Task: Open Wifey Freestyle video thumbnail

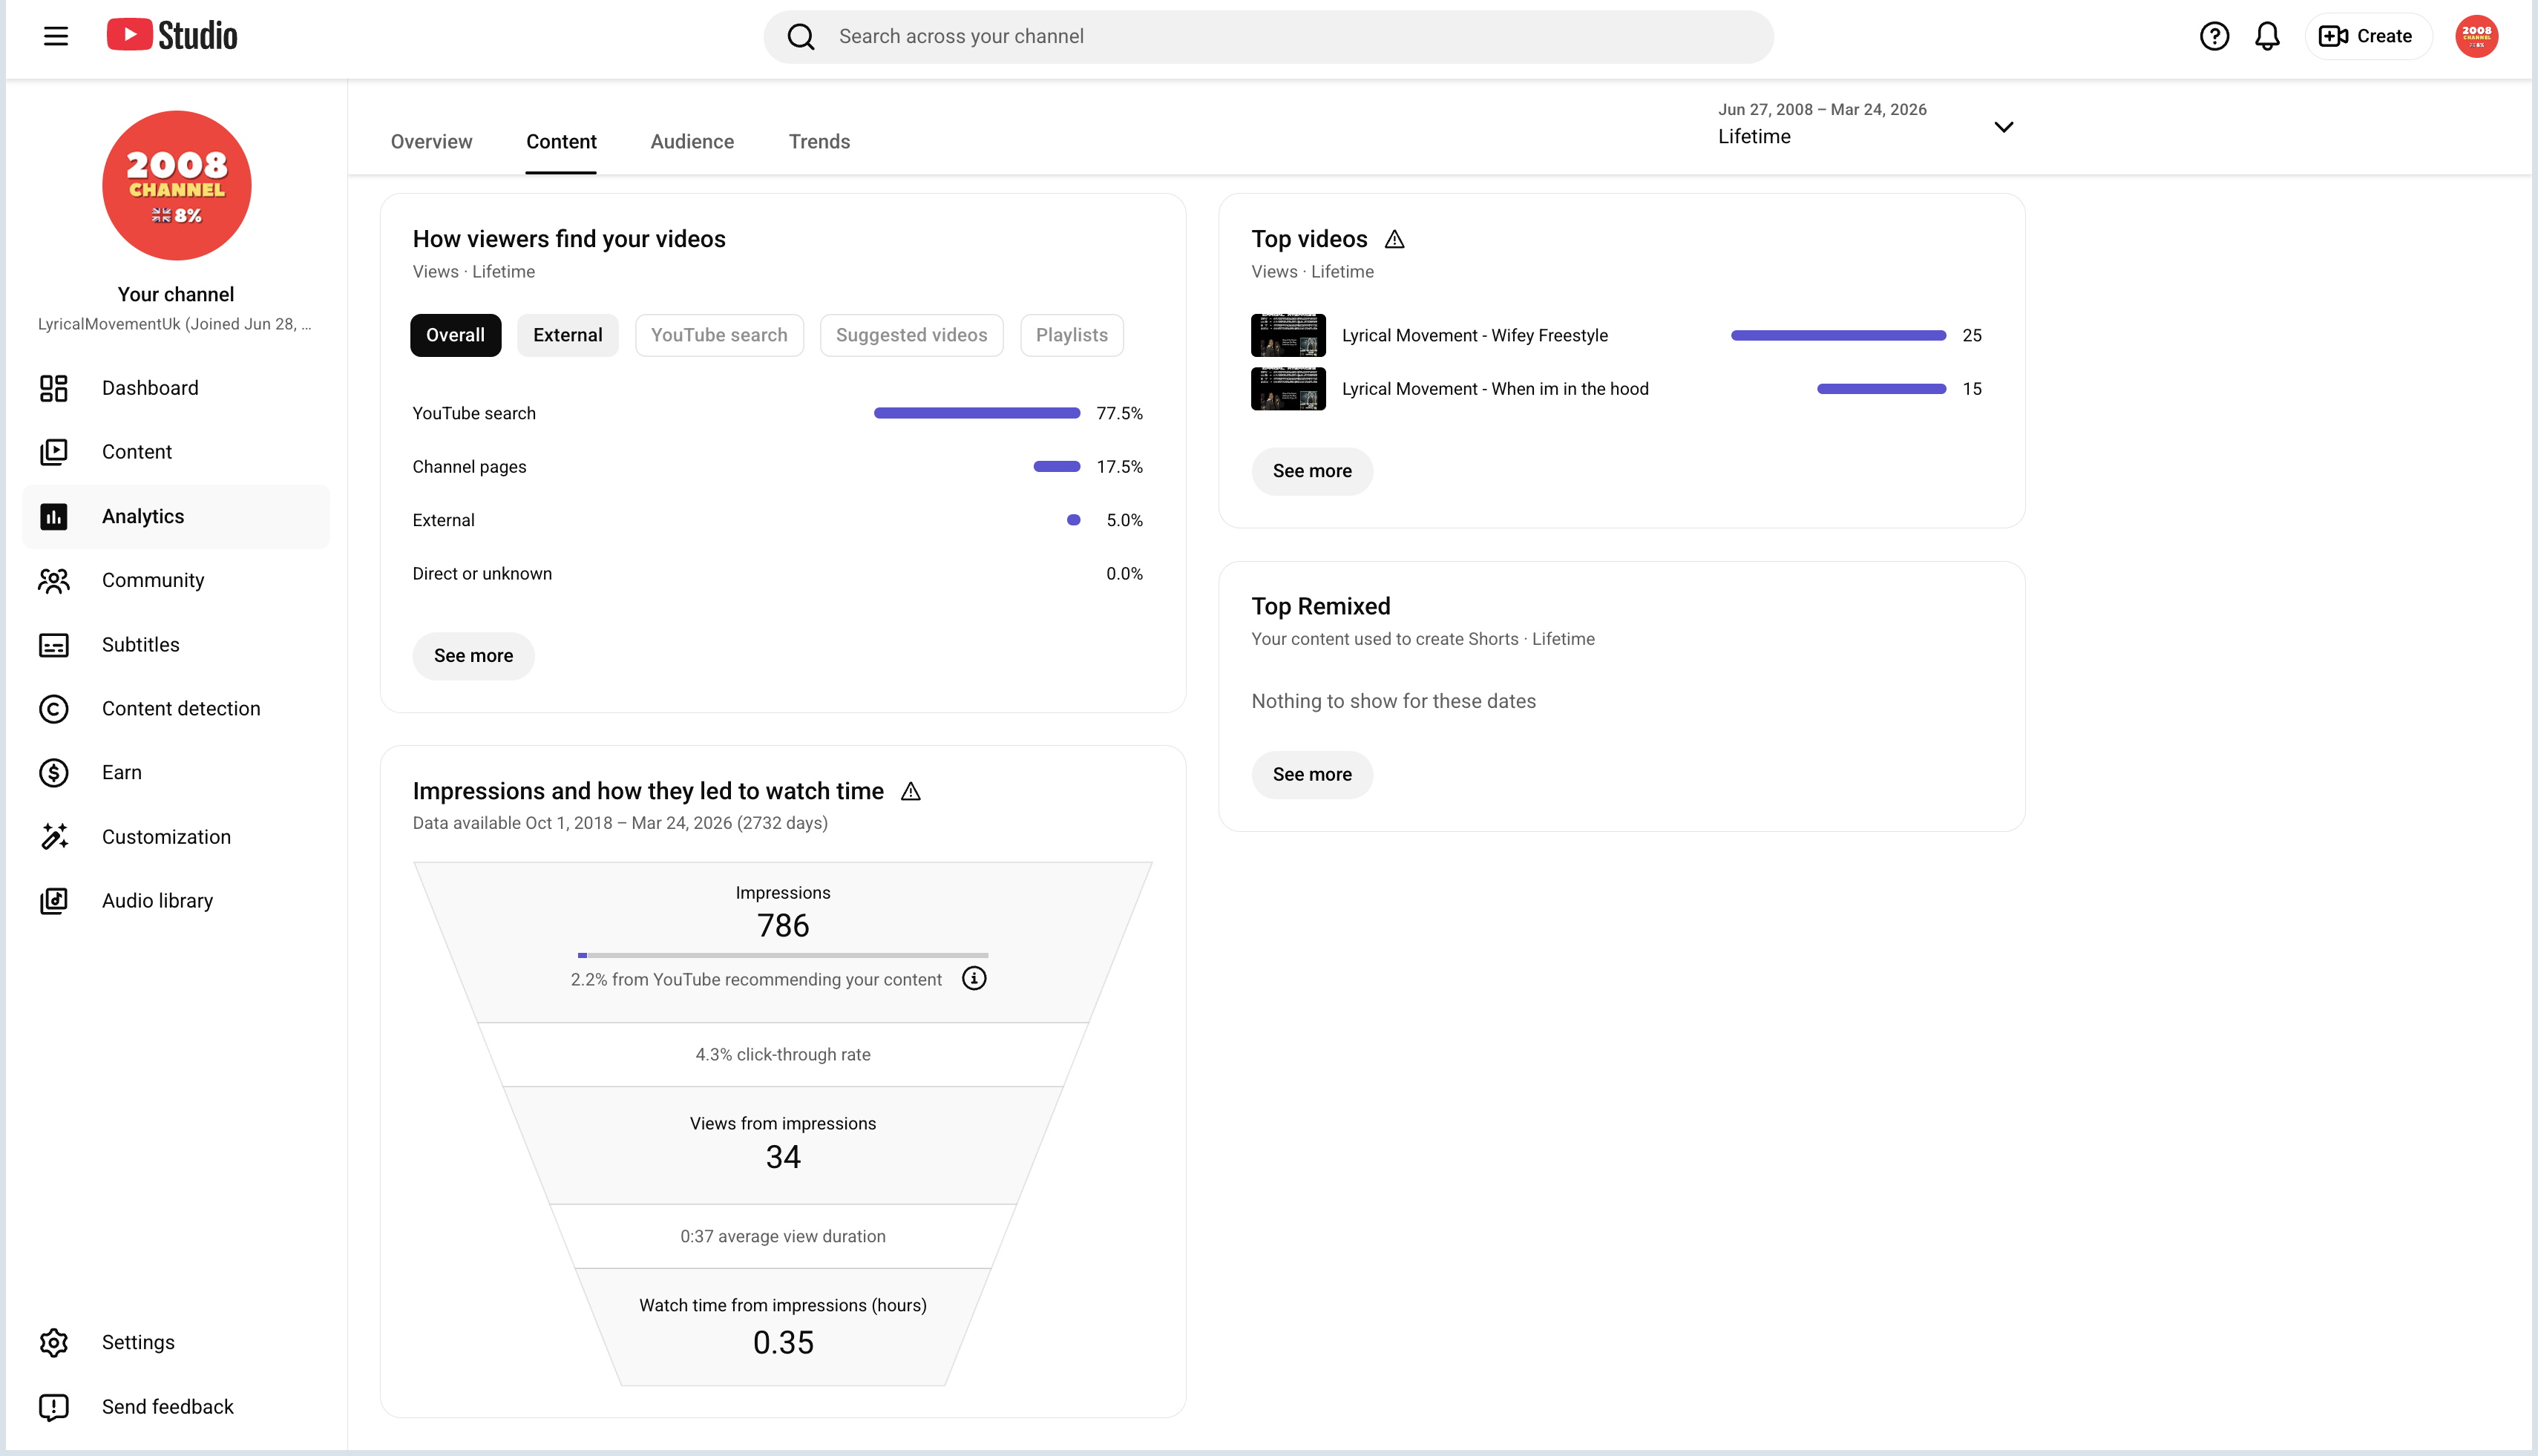Action: pos(1288,335)
